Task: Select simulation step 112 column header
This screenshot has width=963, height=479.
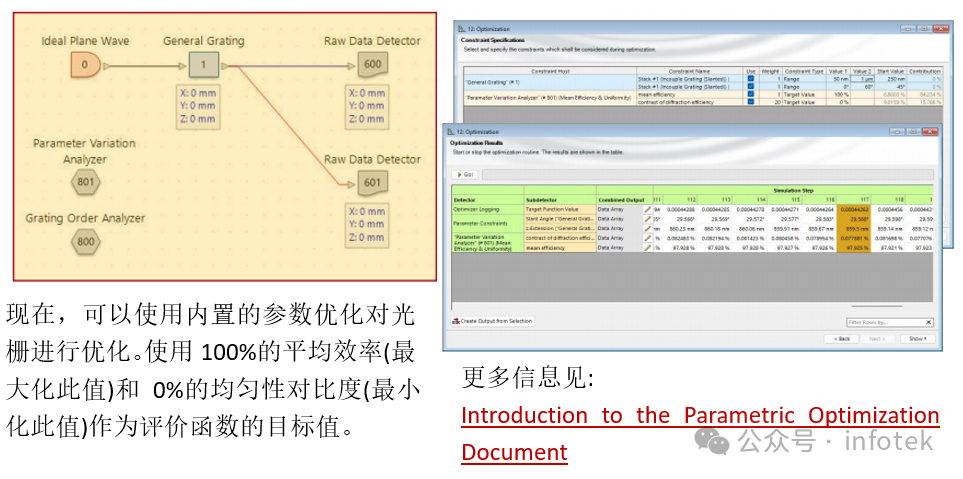Action: point(680,200)
